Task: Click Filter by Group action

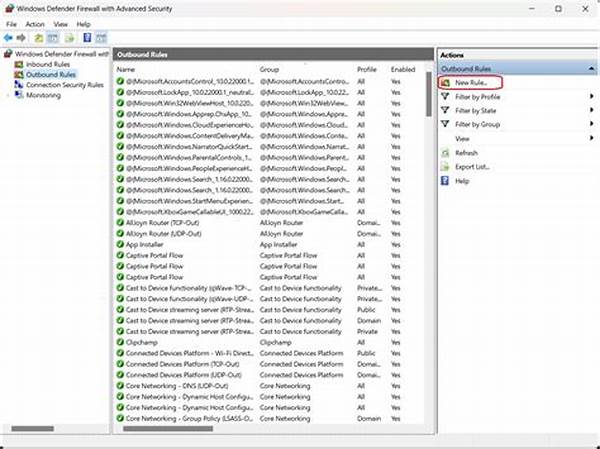Action: [x=478, y=124]
